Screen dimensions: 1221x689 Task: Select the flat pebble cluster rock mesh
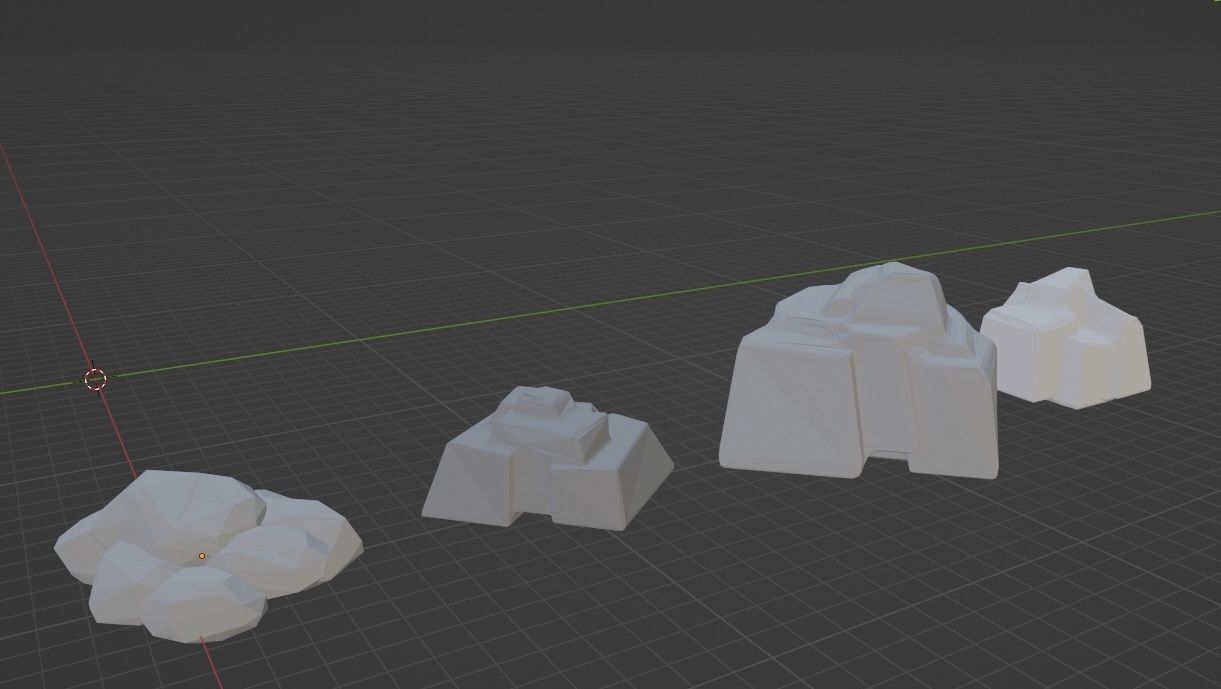[208, 555]
